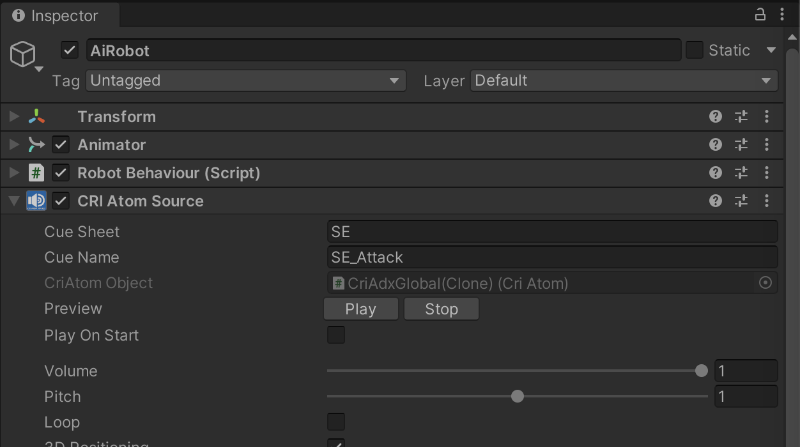The image size is (800, 447).
Task: Enable the Static checkbox
Action: coord(694,50)
